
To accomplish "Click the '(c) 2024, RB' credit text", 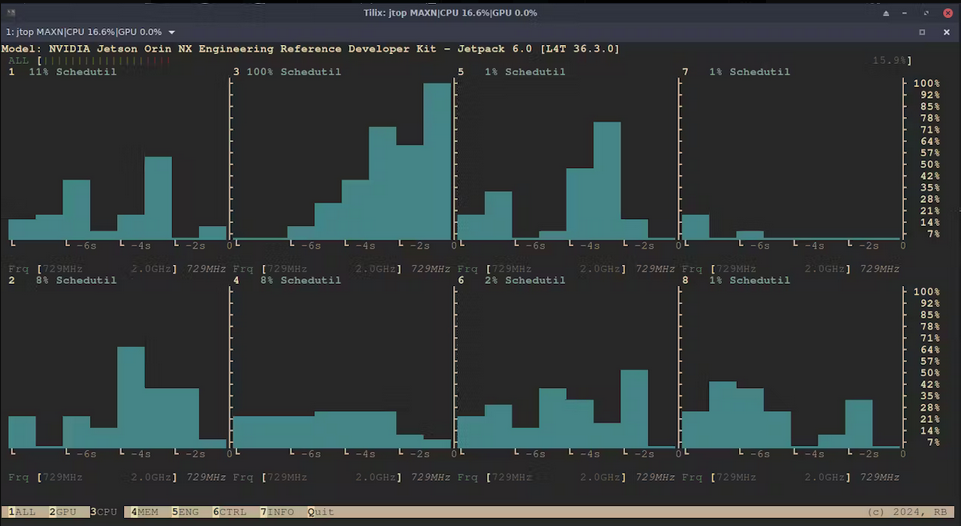I will coord(907,512).
